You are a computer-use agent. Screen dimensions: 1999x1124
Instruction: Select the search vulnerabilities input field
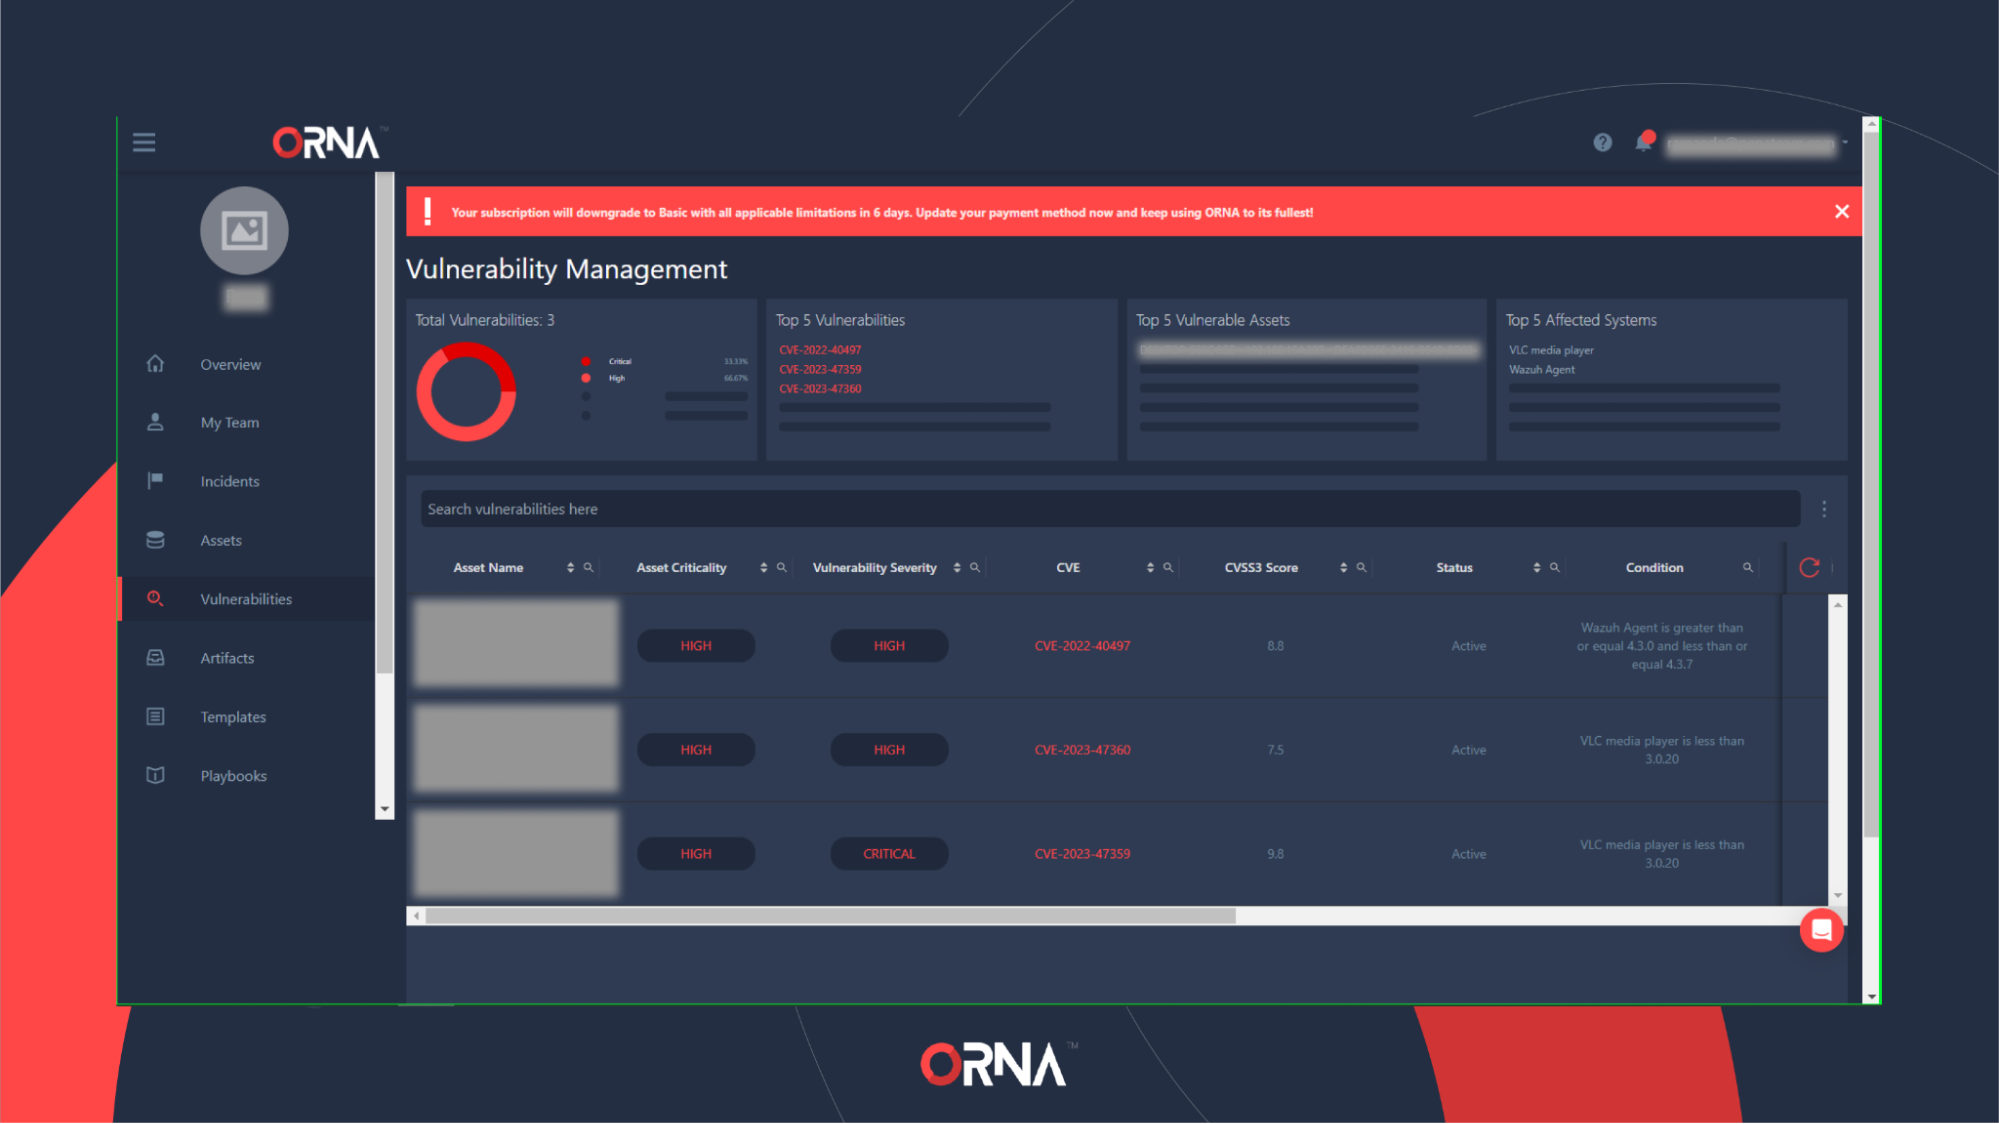tap(1108, 508)
